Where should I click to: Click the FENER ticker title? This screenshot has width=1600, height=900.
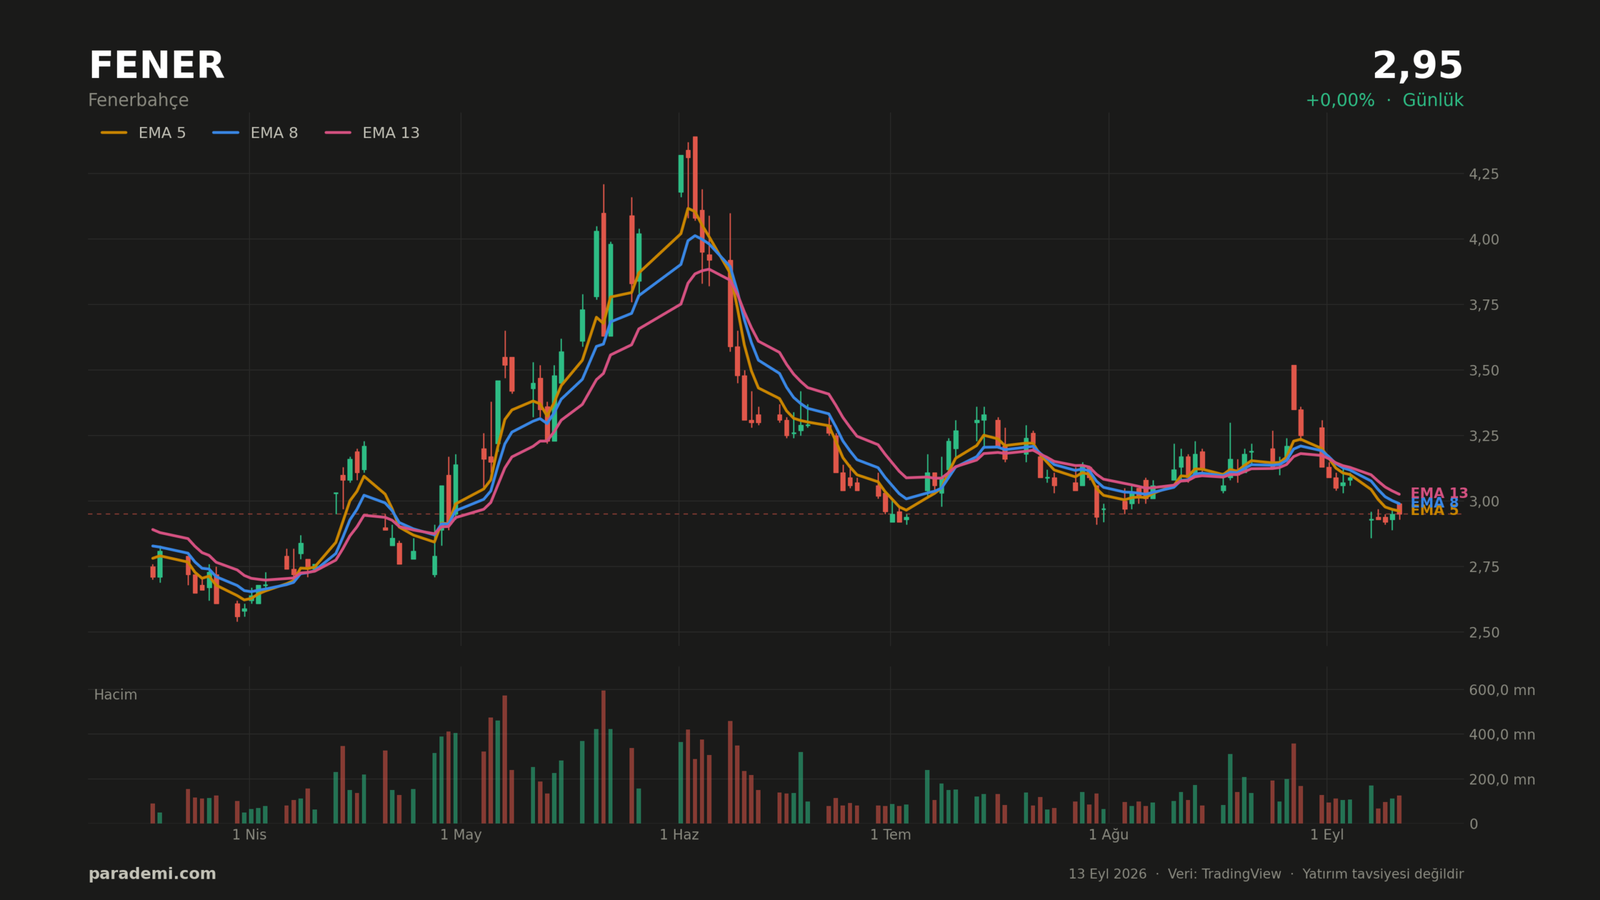[156, 66]
